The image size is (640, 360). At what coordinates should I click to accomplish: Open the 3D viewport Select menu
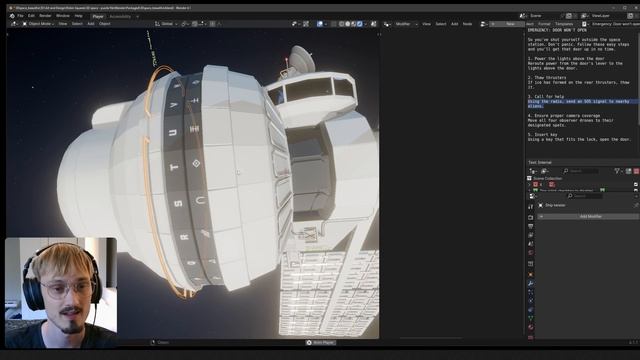[77, 24]
